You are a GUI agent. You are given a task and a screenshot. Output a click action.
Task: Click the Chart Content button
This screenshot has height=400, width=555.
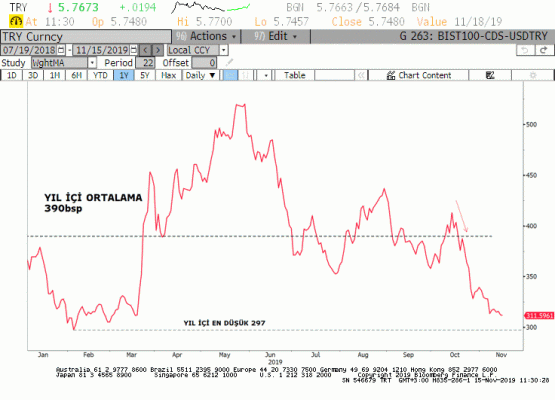419,75
